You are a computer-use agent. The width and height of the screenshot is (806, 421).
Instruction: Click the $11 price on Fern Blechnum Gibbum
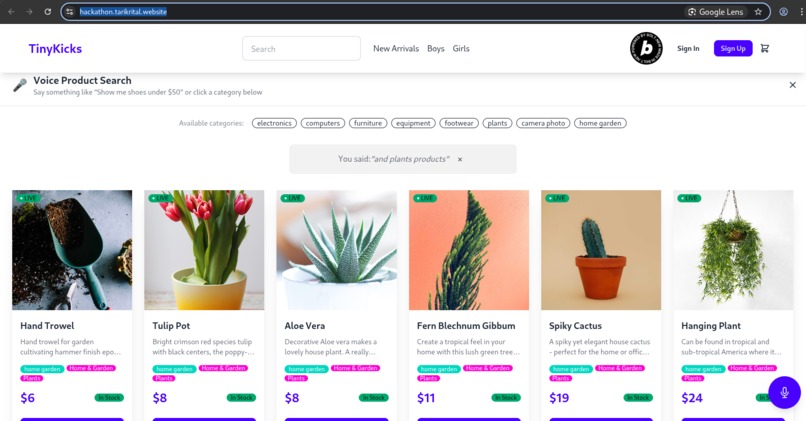(426, 398)
